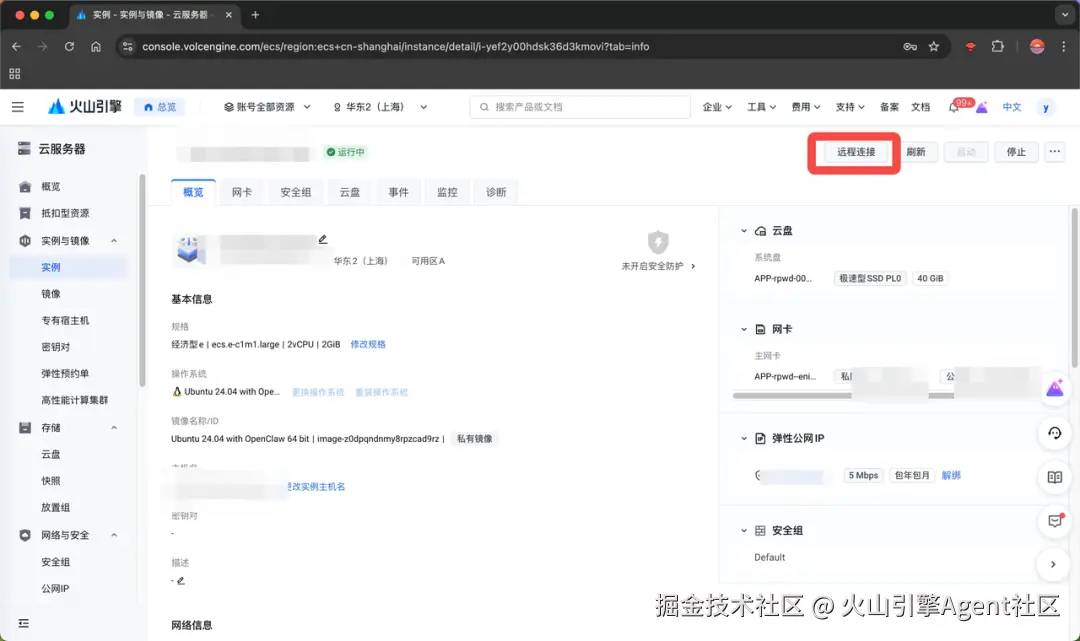This screenshot has height=641, width=1080.
Task: Collapse the 弹性公网IP panel section
Action: 744,438
